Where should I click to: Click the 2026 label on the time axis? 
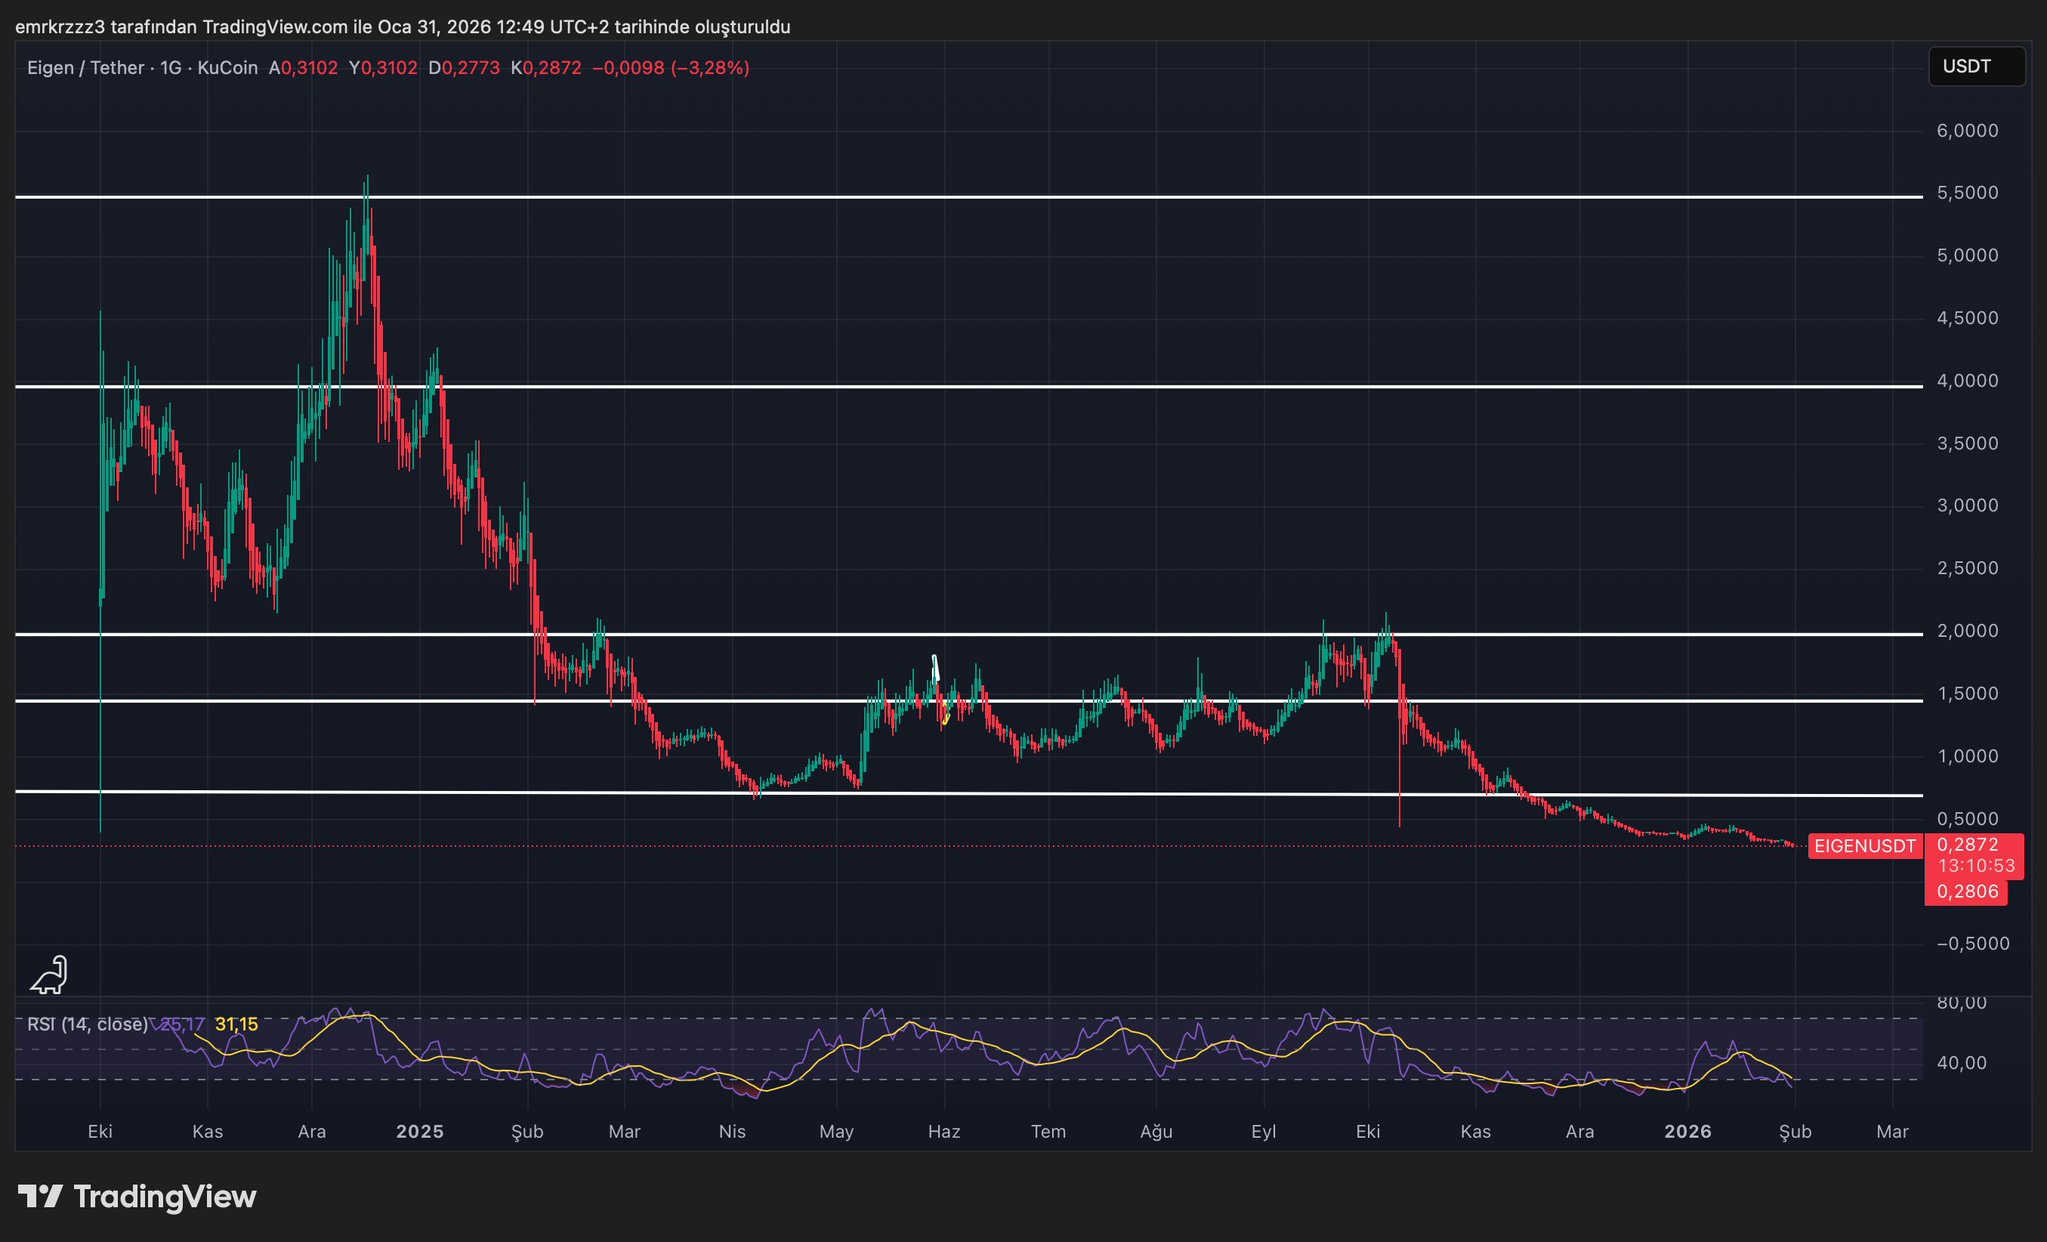click(x=1687, y=1132)
